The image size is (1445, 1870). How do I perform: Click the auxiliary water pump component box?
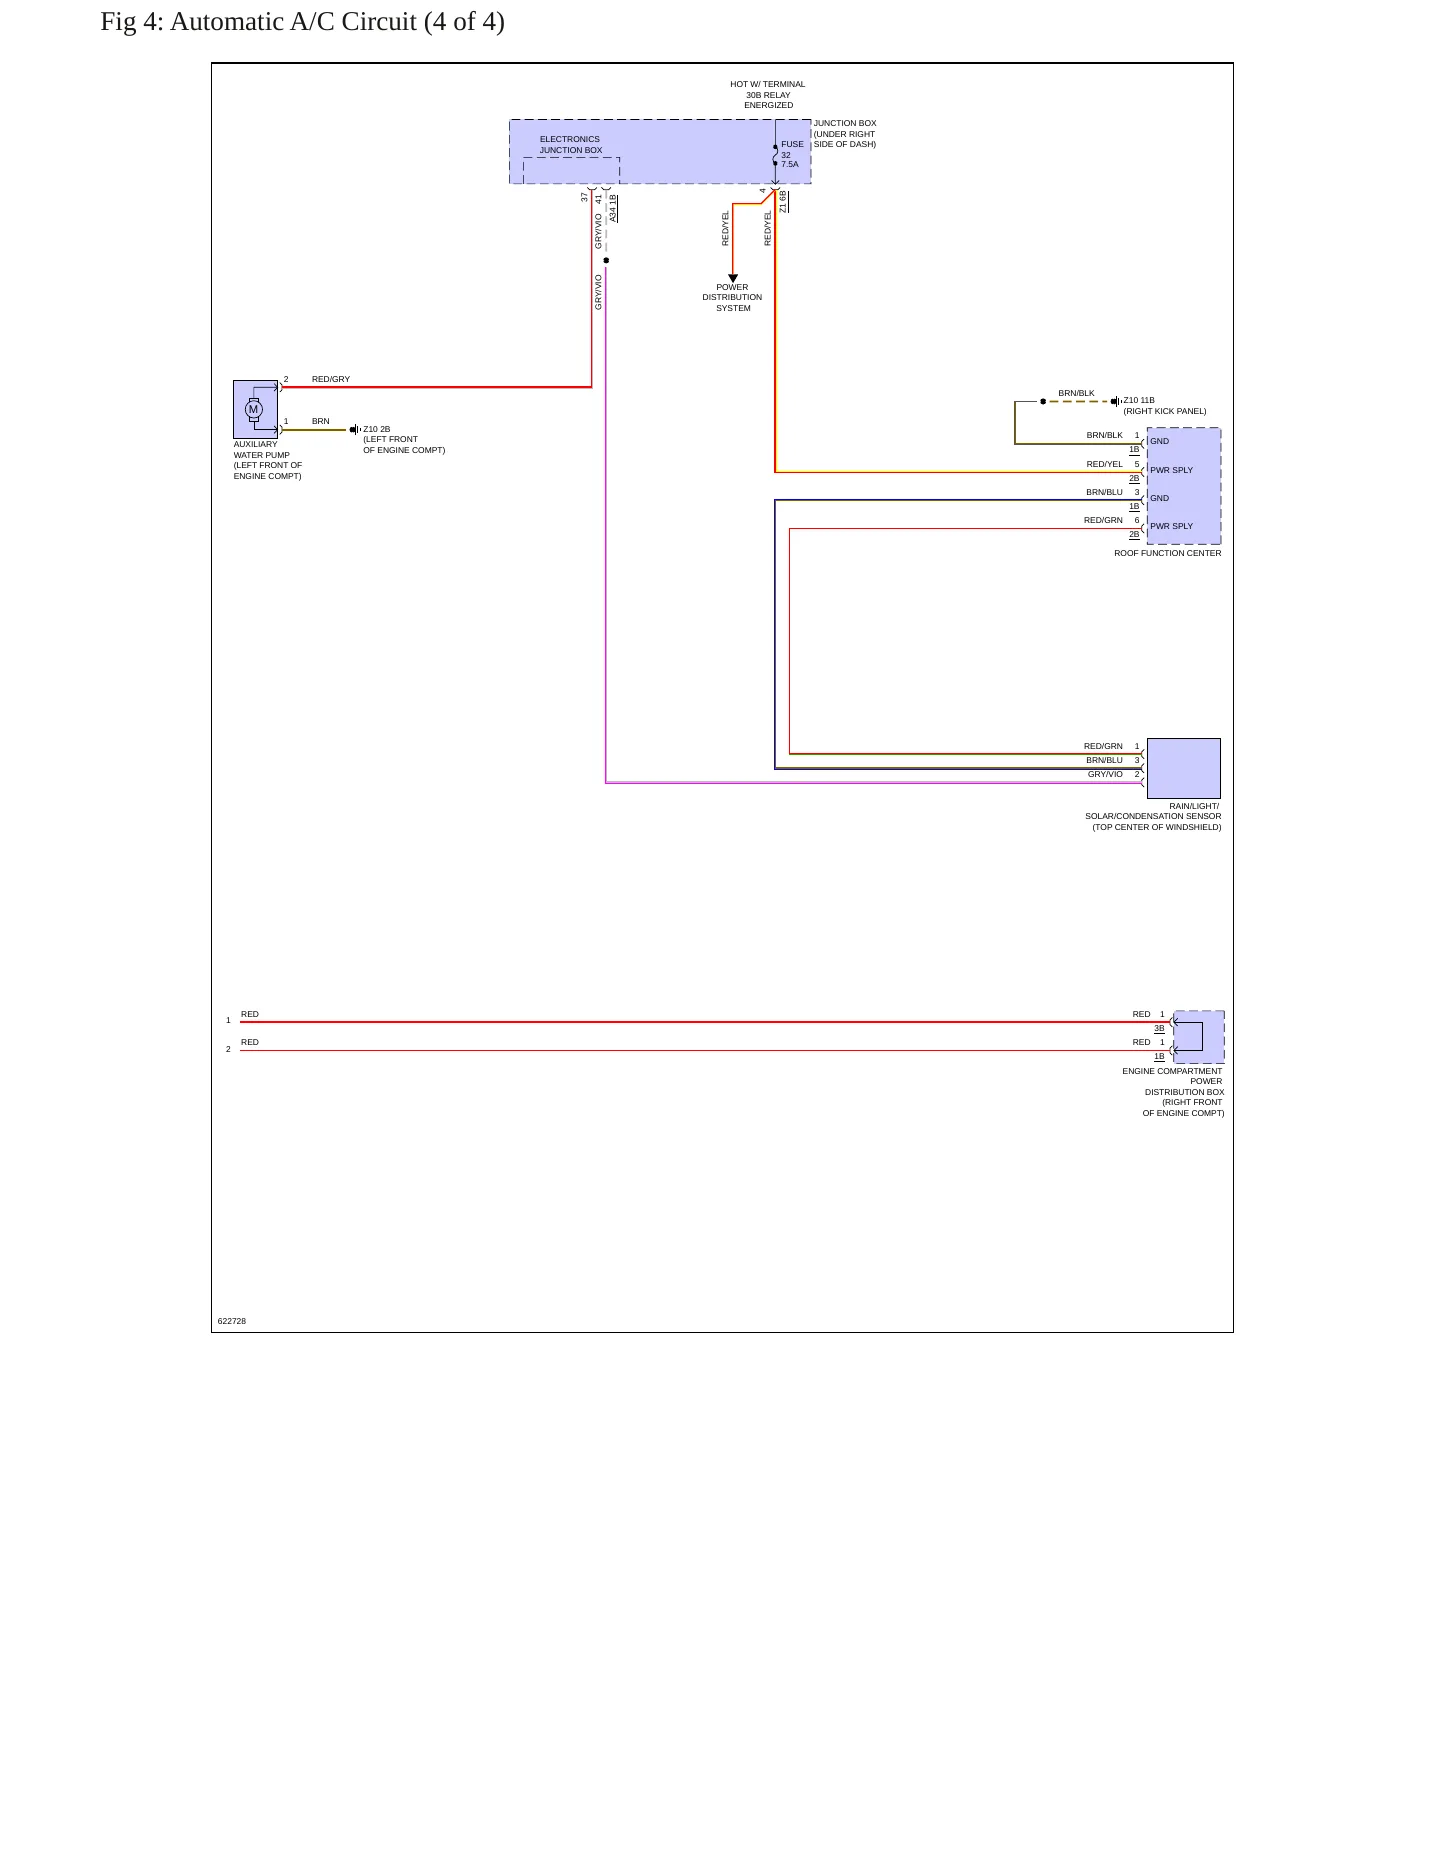(x=256, y=409)
